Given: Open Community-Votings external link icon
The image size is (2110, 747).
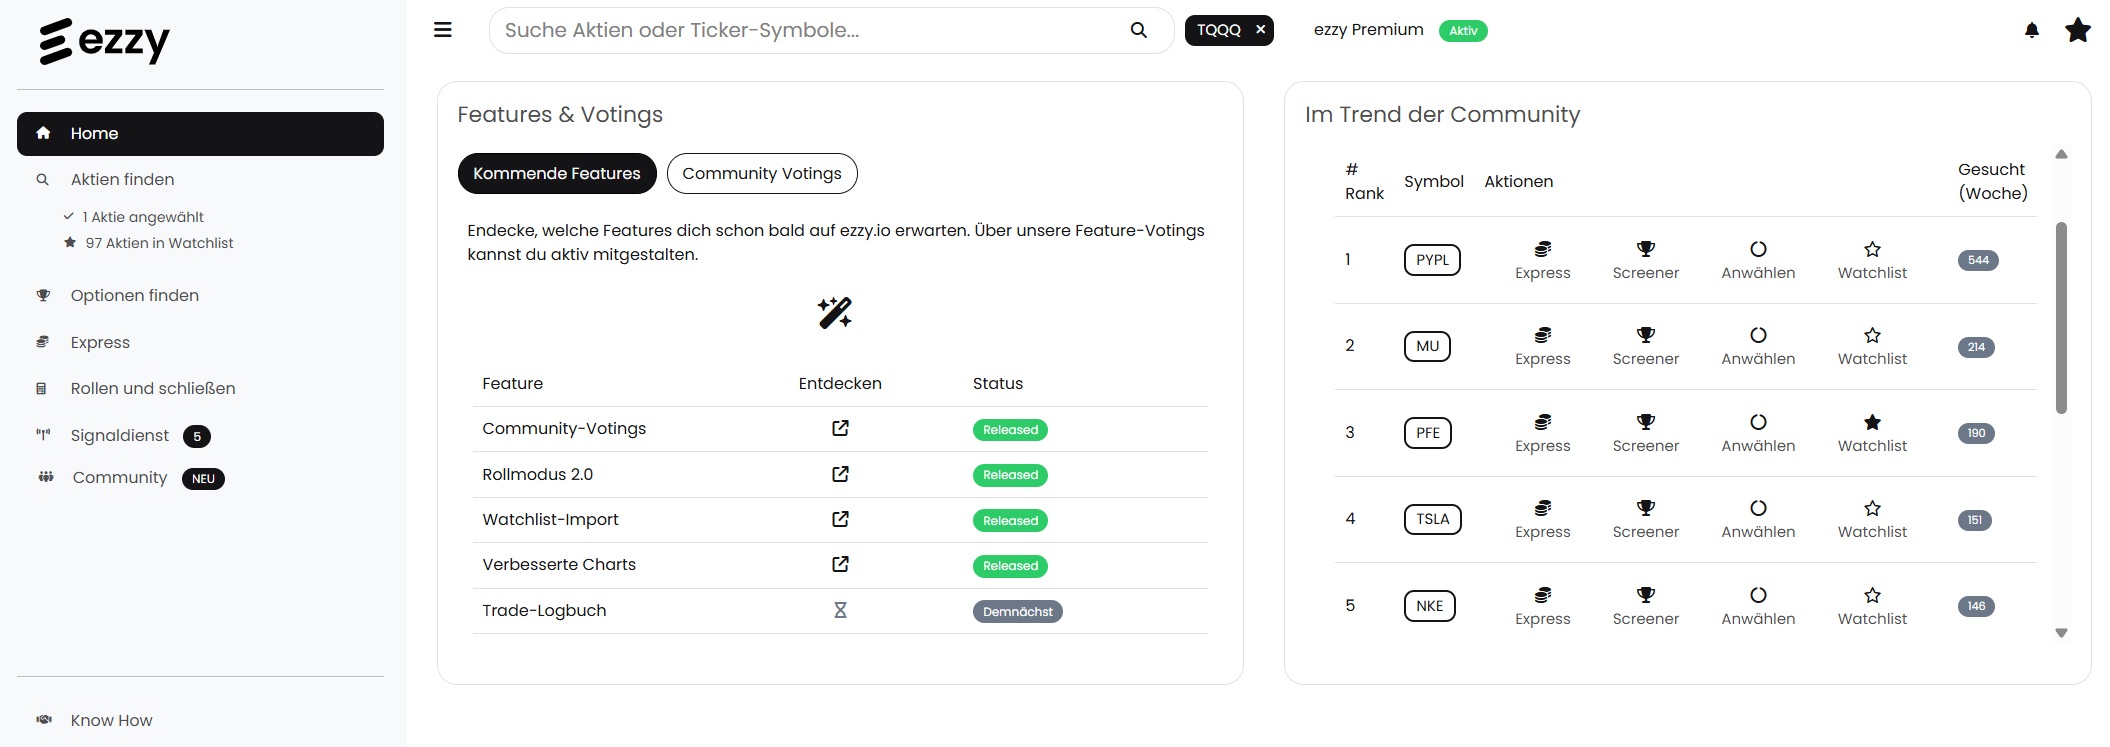Looking at the screenshot, I should tap(840, 428).
